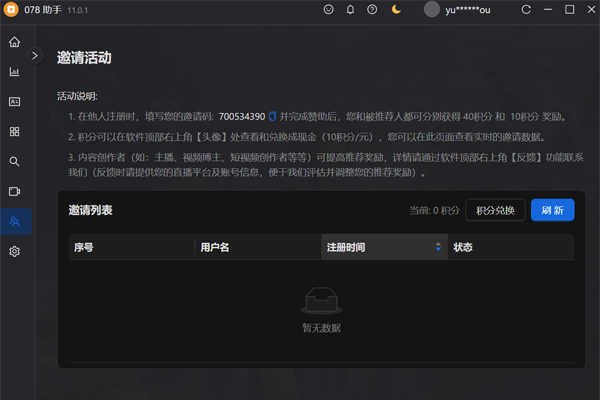600x400 pixels.
Task: Copy the invitation code 700534390
Action: pos(273,117)
